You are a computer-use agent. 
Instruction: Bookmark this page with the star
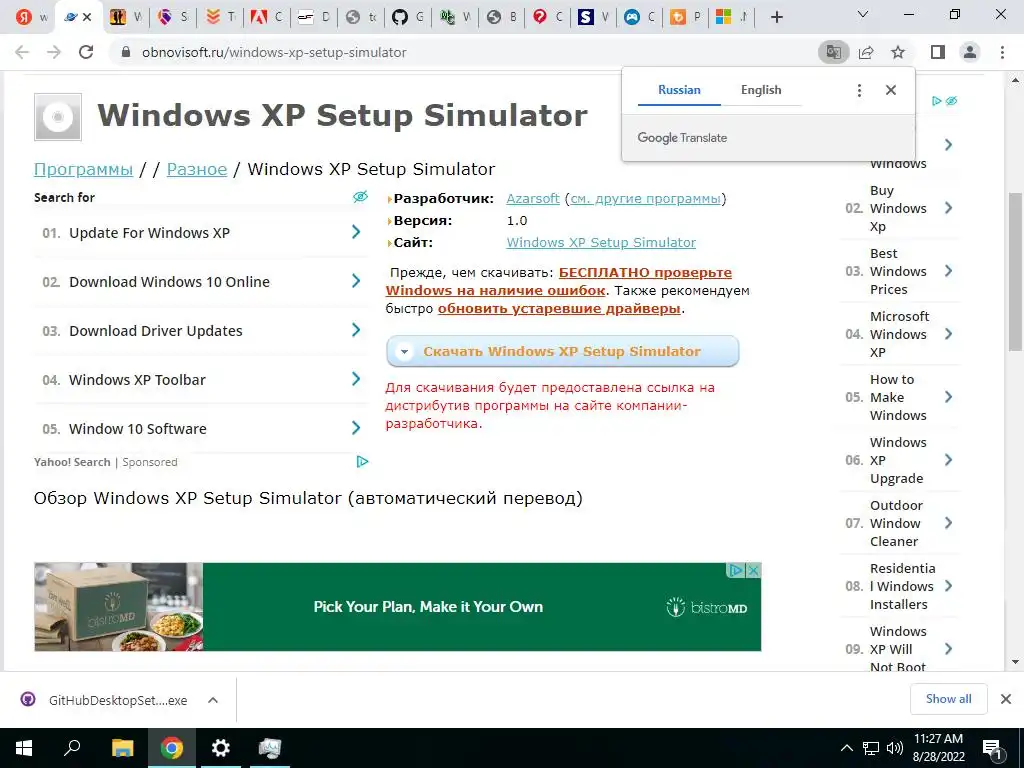pos(898,52)
